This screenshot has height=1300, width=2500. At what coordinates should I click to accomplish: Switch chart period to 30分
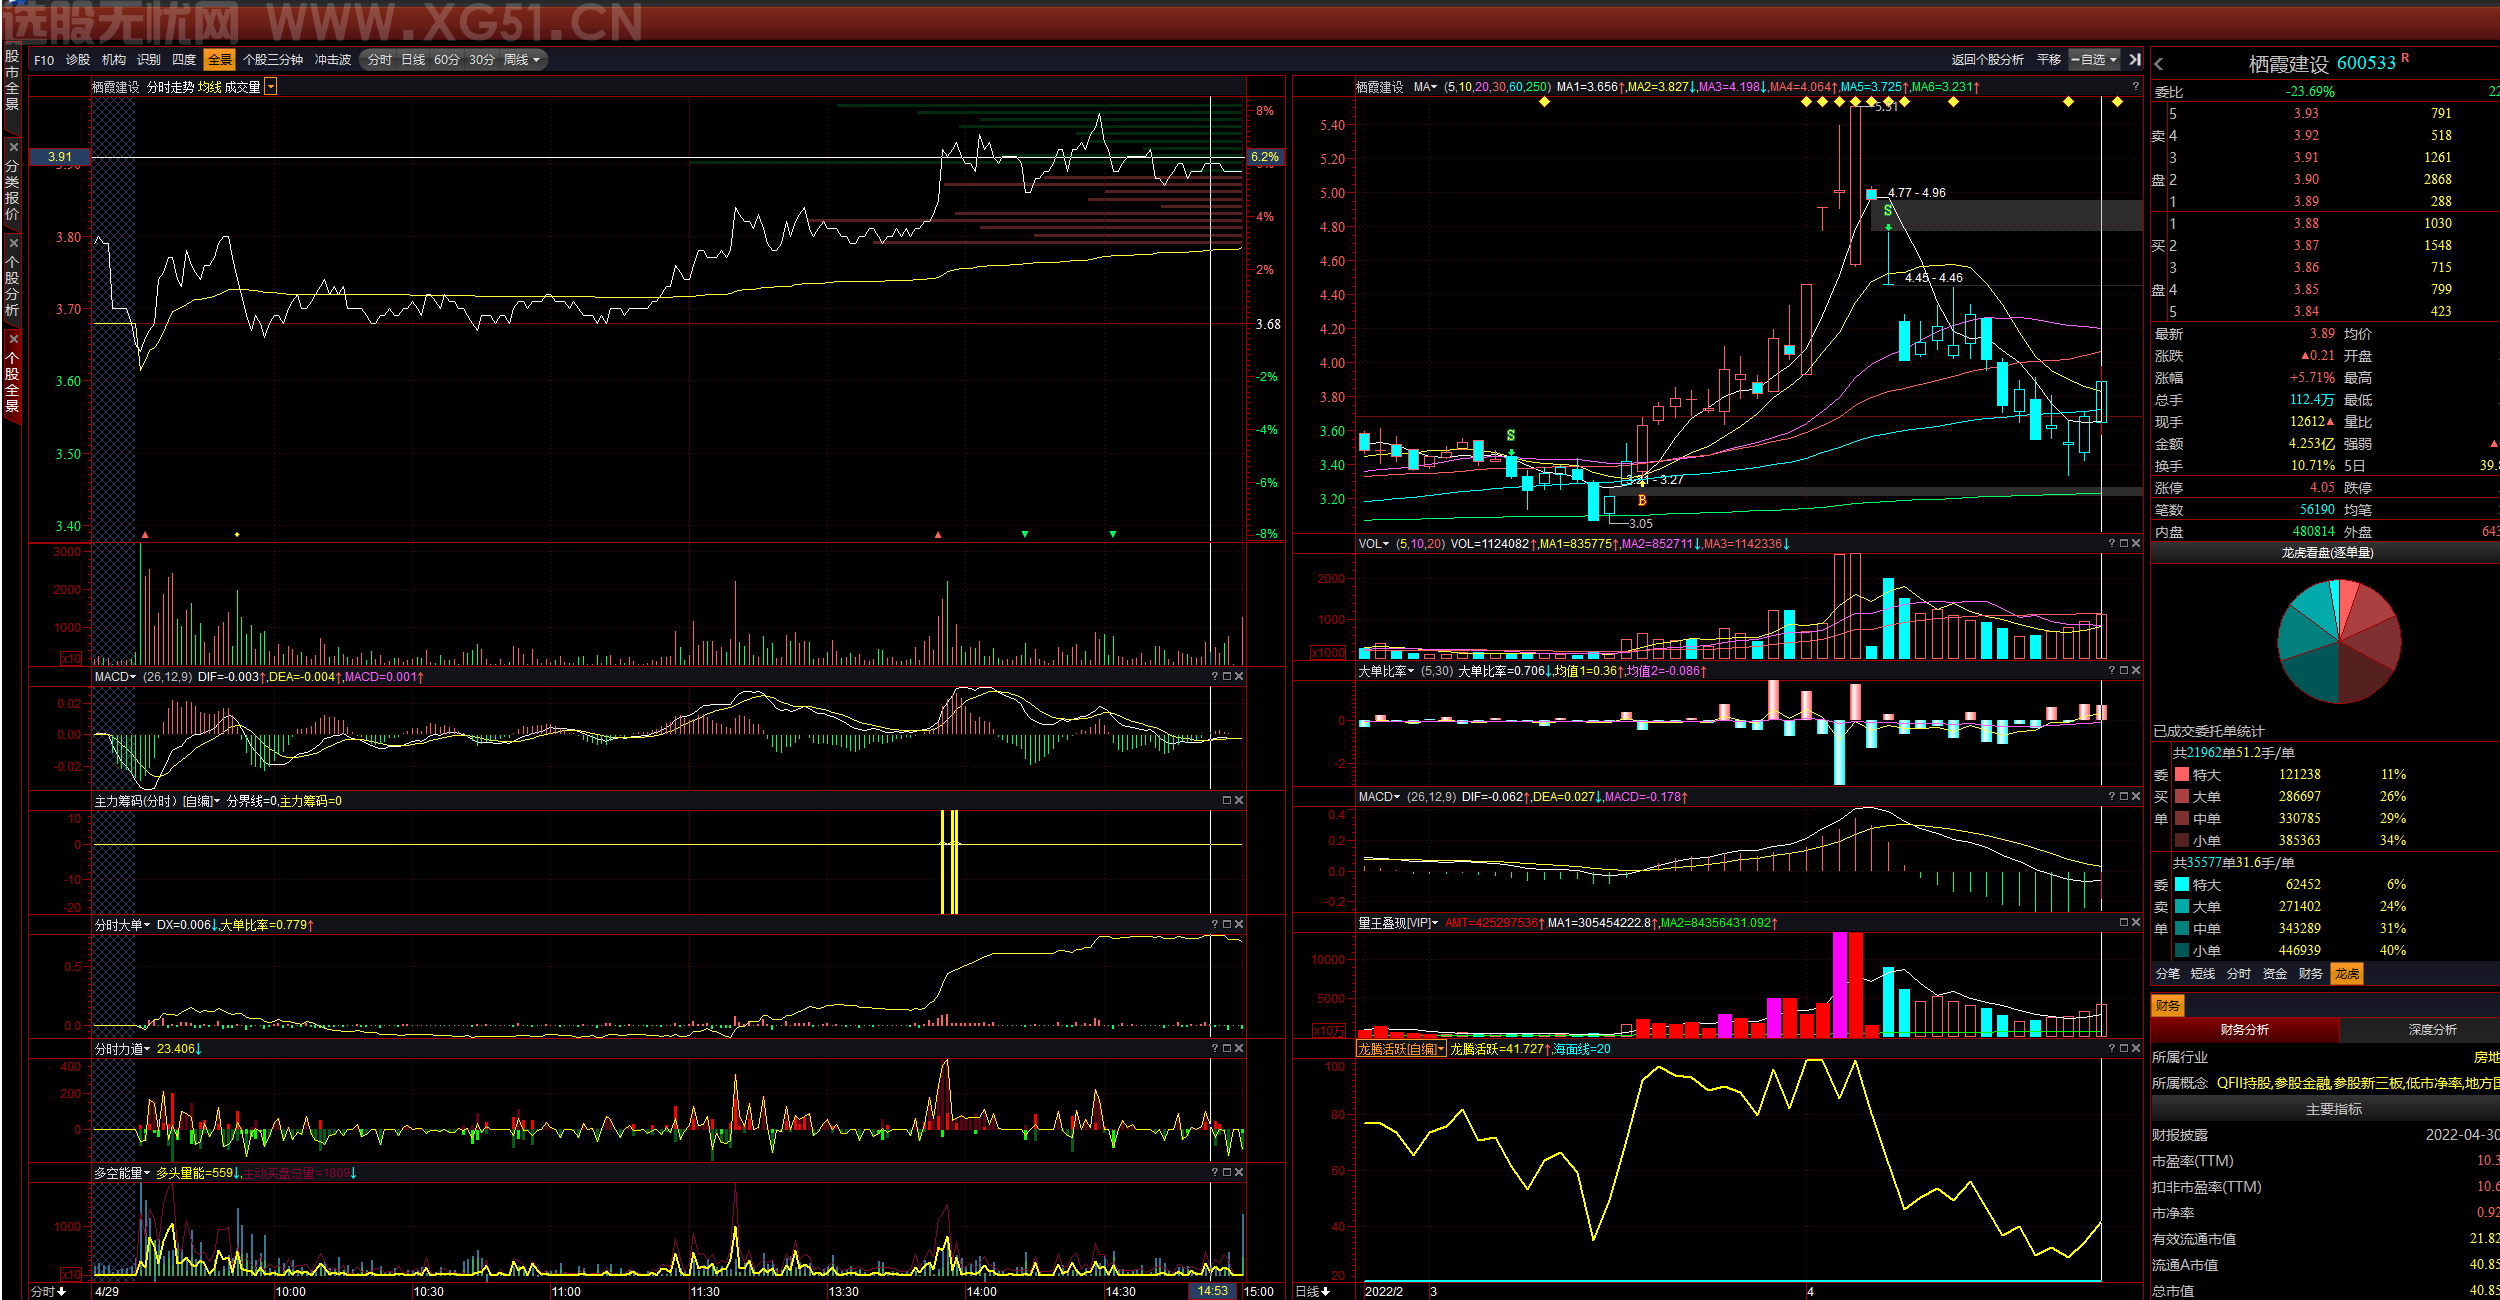coord(482,60)
